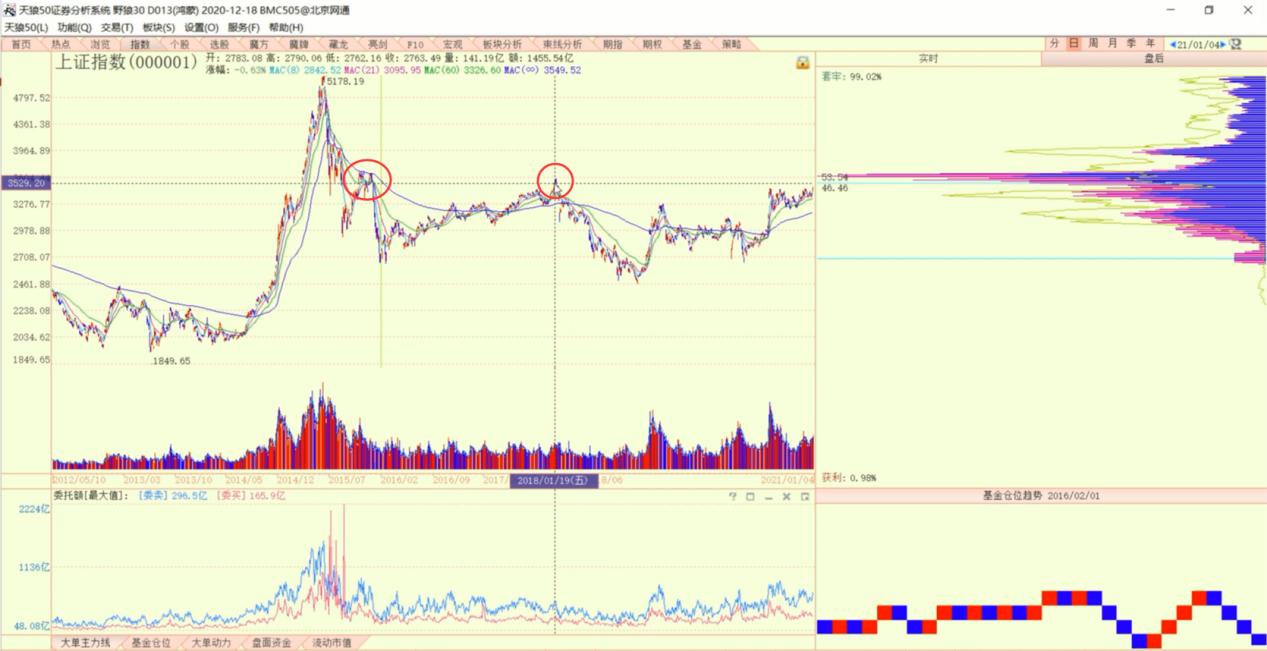The width and height of the screenshot is (1267, 651).
Task: Minimize the 委托额 indicator panel
Action: coord(768,496)
